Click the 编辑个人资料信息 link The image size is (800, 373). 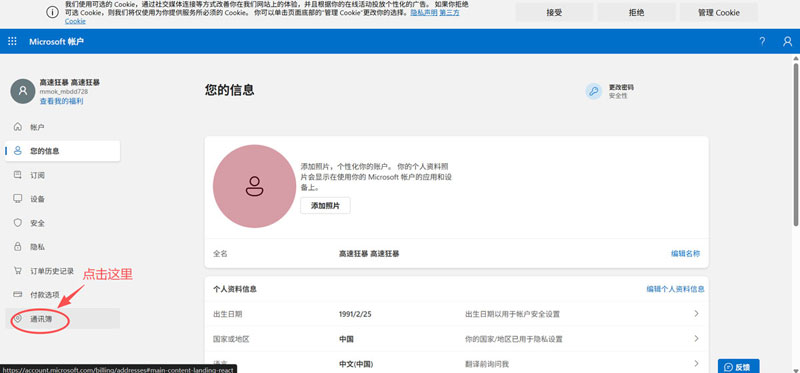(676, 289)
